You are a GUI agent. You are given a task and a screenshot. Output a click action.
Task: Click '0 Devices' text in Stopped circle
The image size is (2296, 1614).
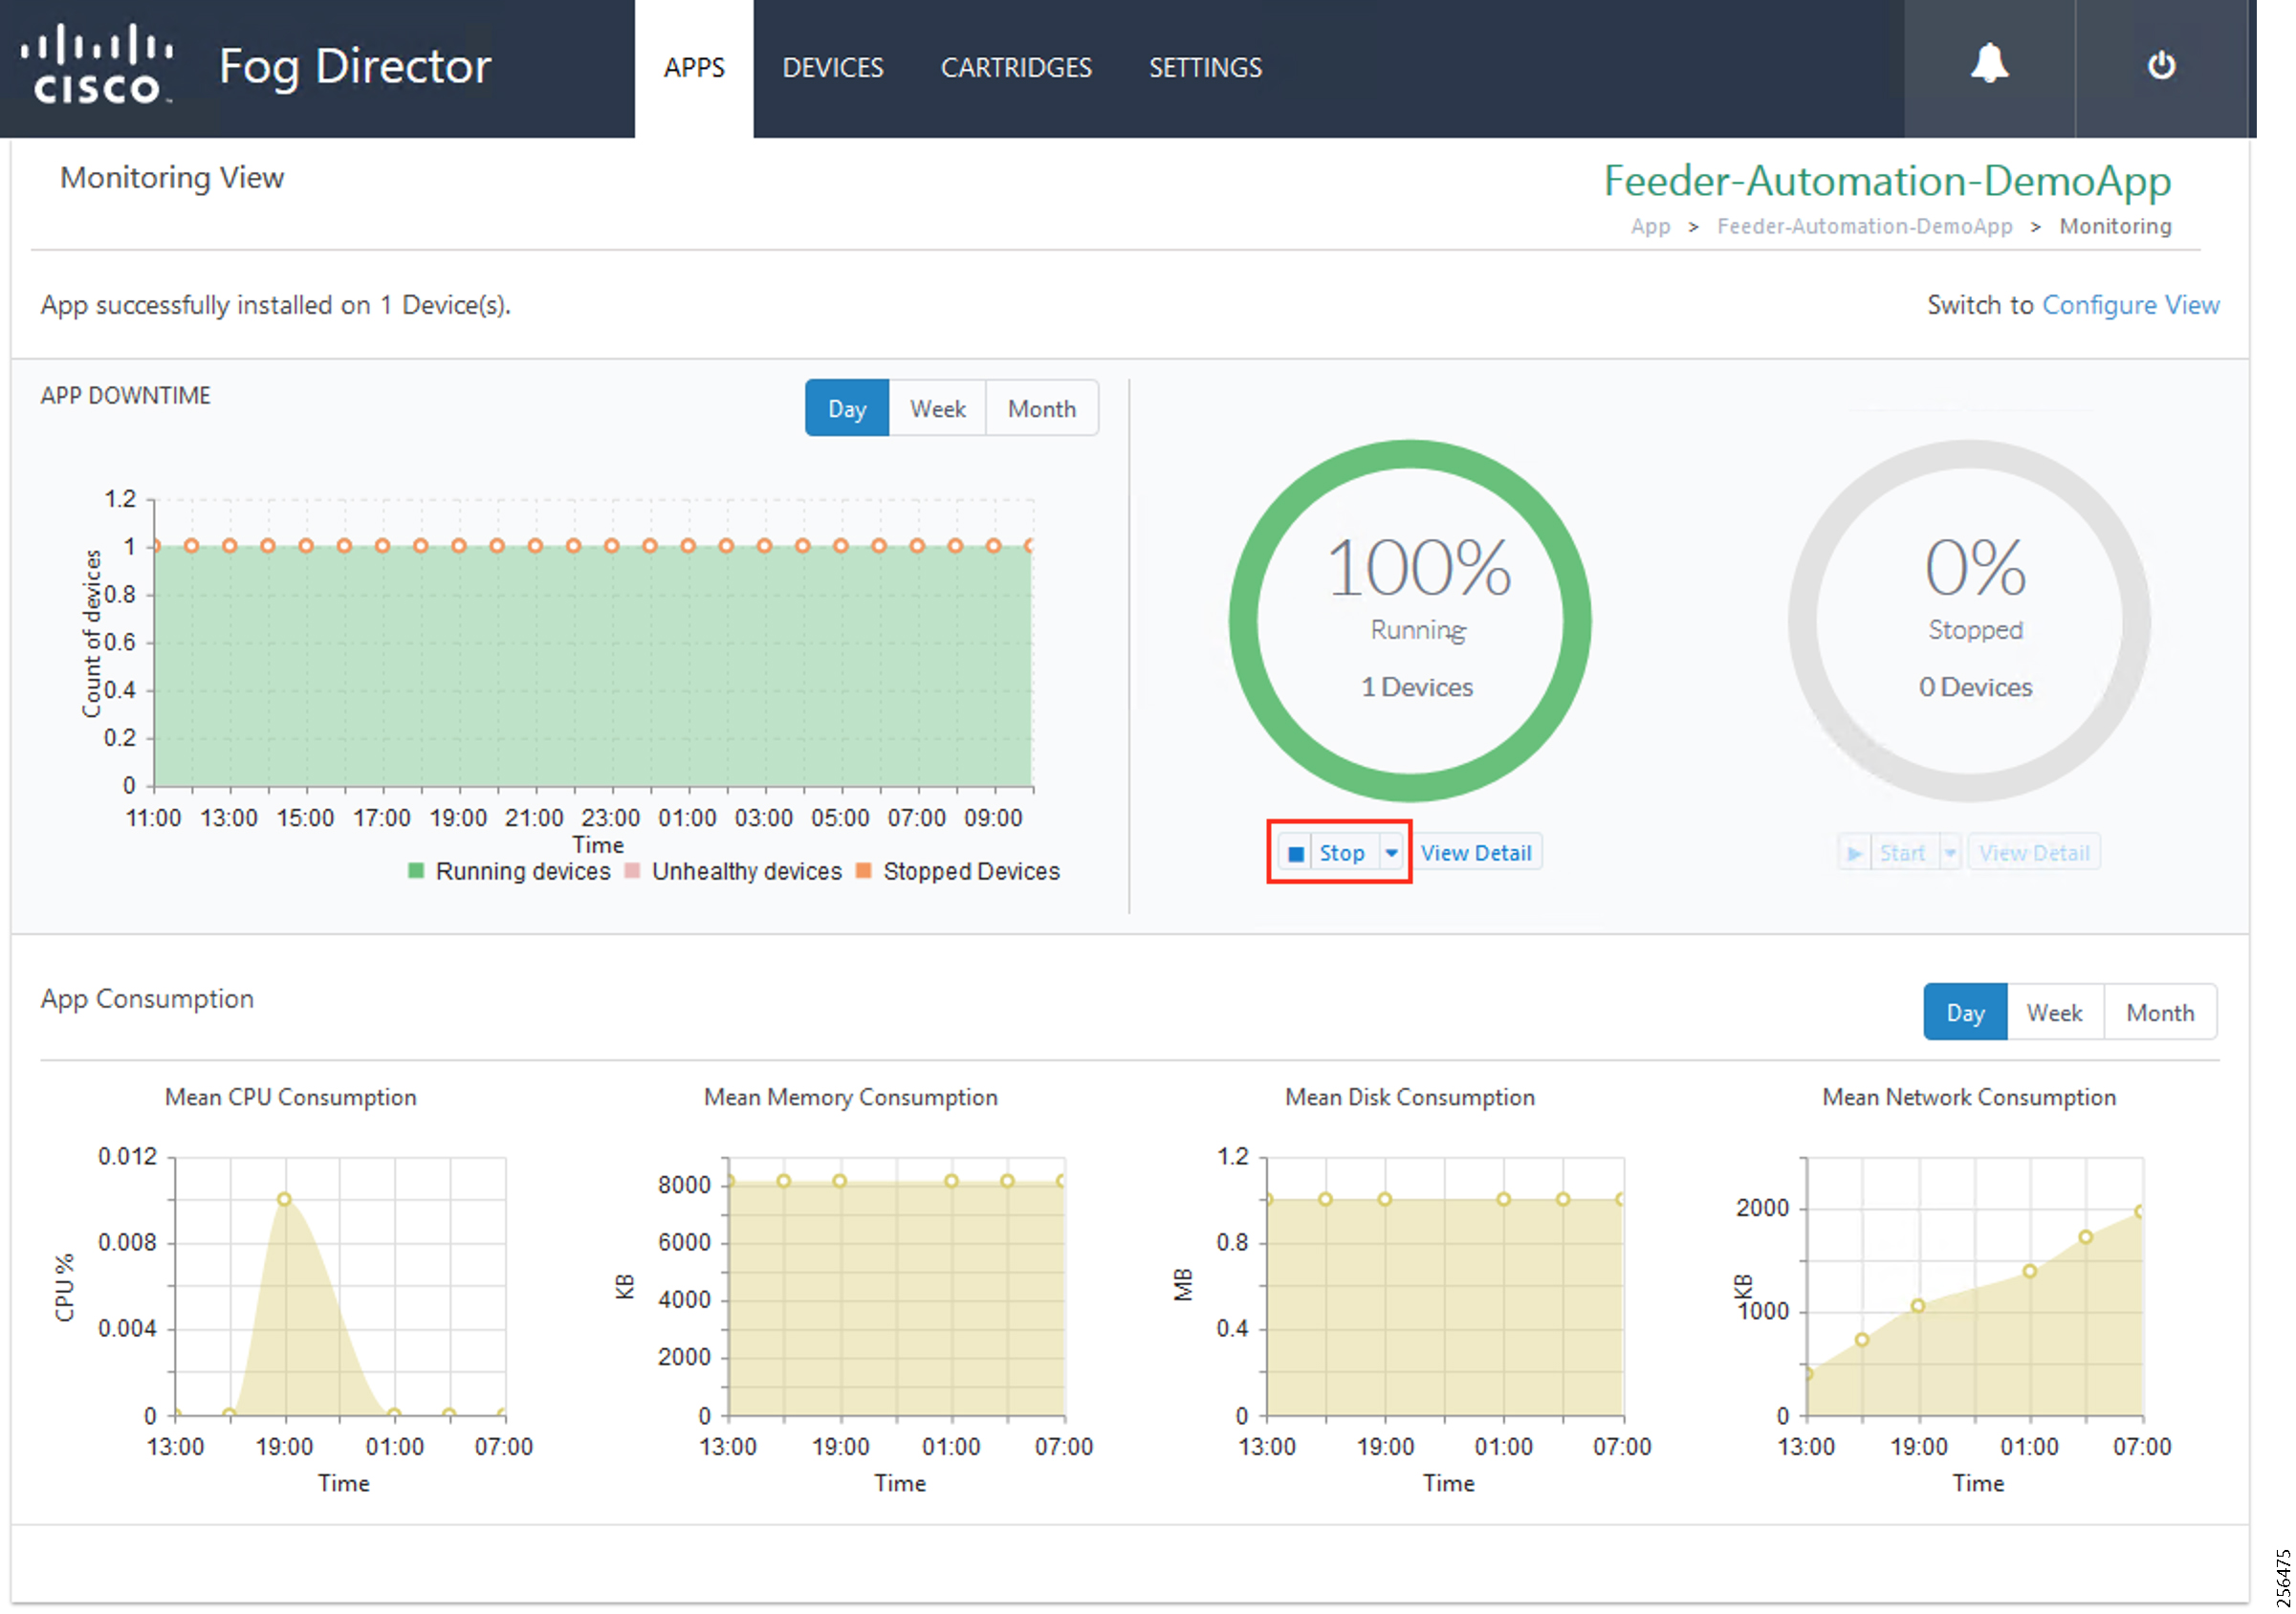click(x=1975, y=687)
